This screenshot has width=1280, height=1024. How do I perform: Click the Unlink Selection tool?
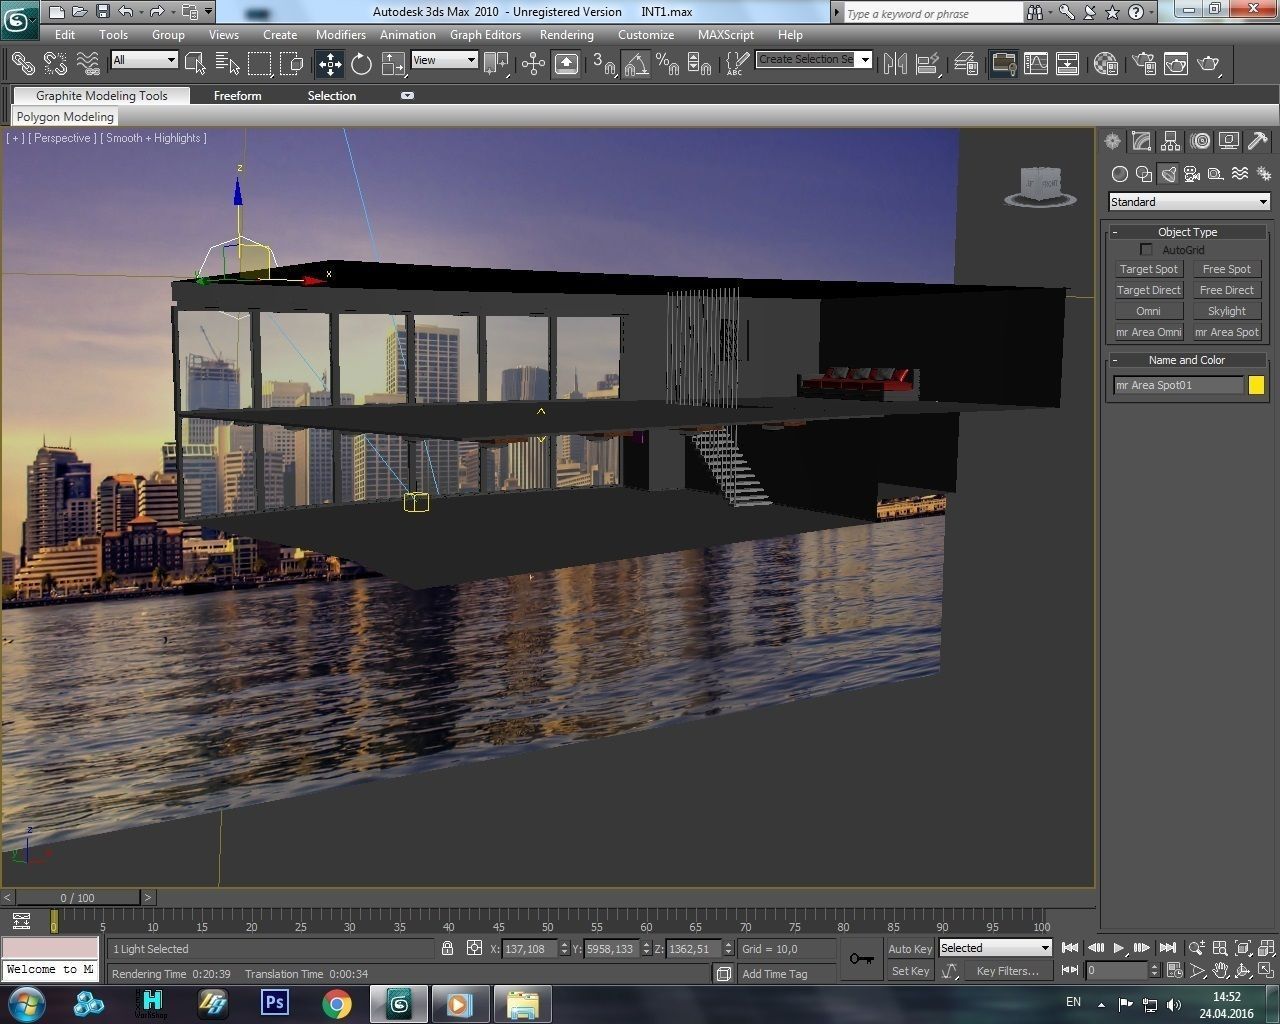(55, 64)
